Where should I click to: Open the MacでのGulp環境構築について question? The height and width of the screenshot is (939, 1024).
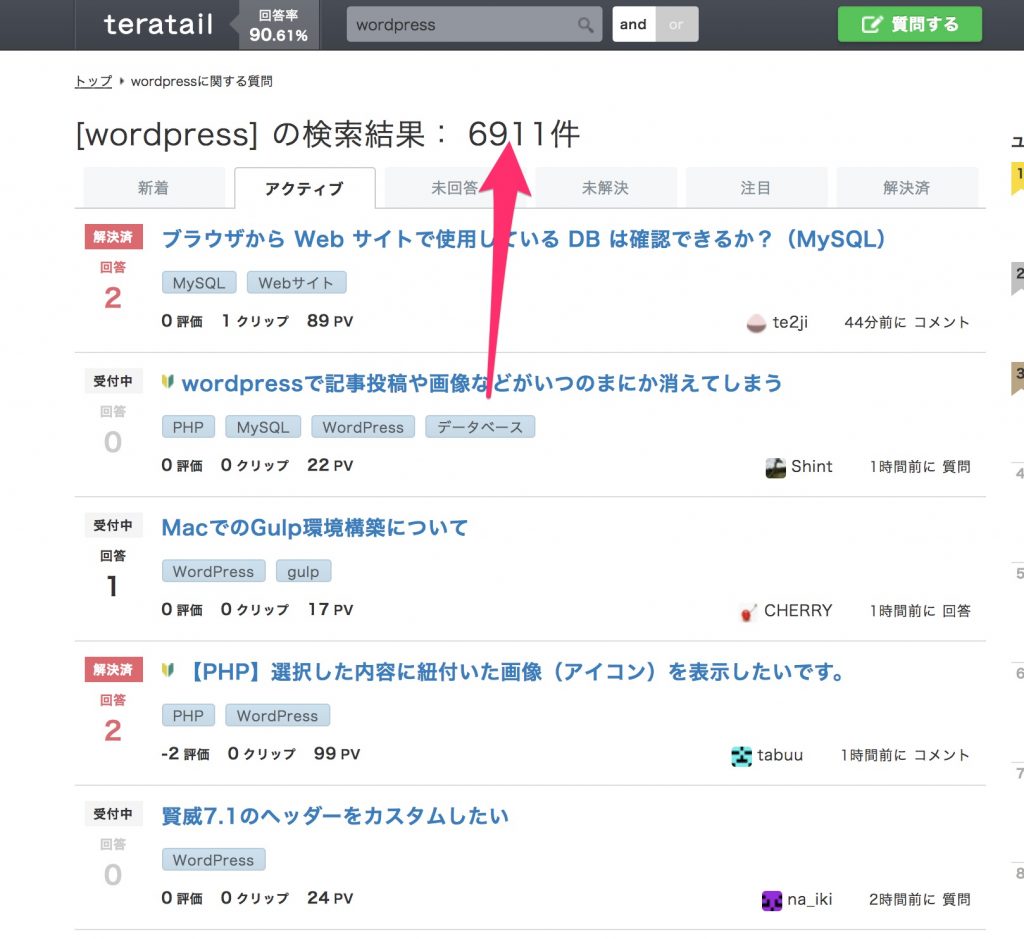[315, 527]
